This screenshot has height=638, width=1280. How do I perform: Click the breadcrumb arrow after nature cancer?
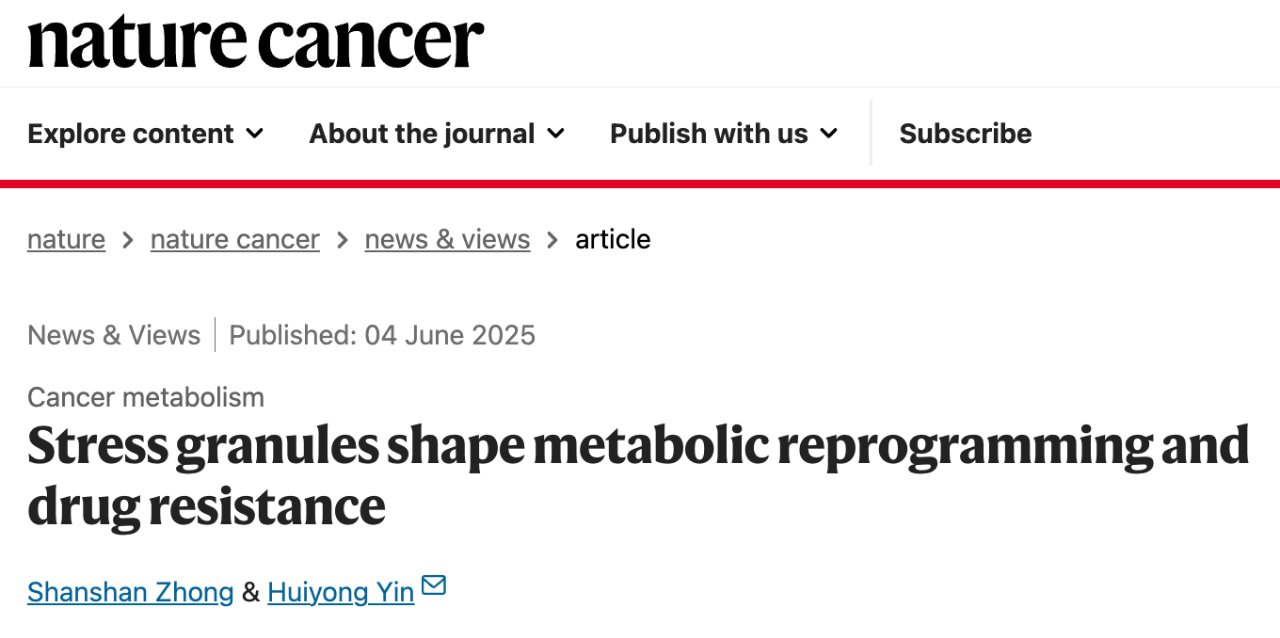coord(342,240)
